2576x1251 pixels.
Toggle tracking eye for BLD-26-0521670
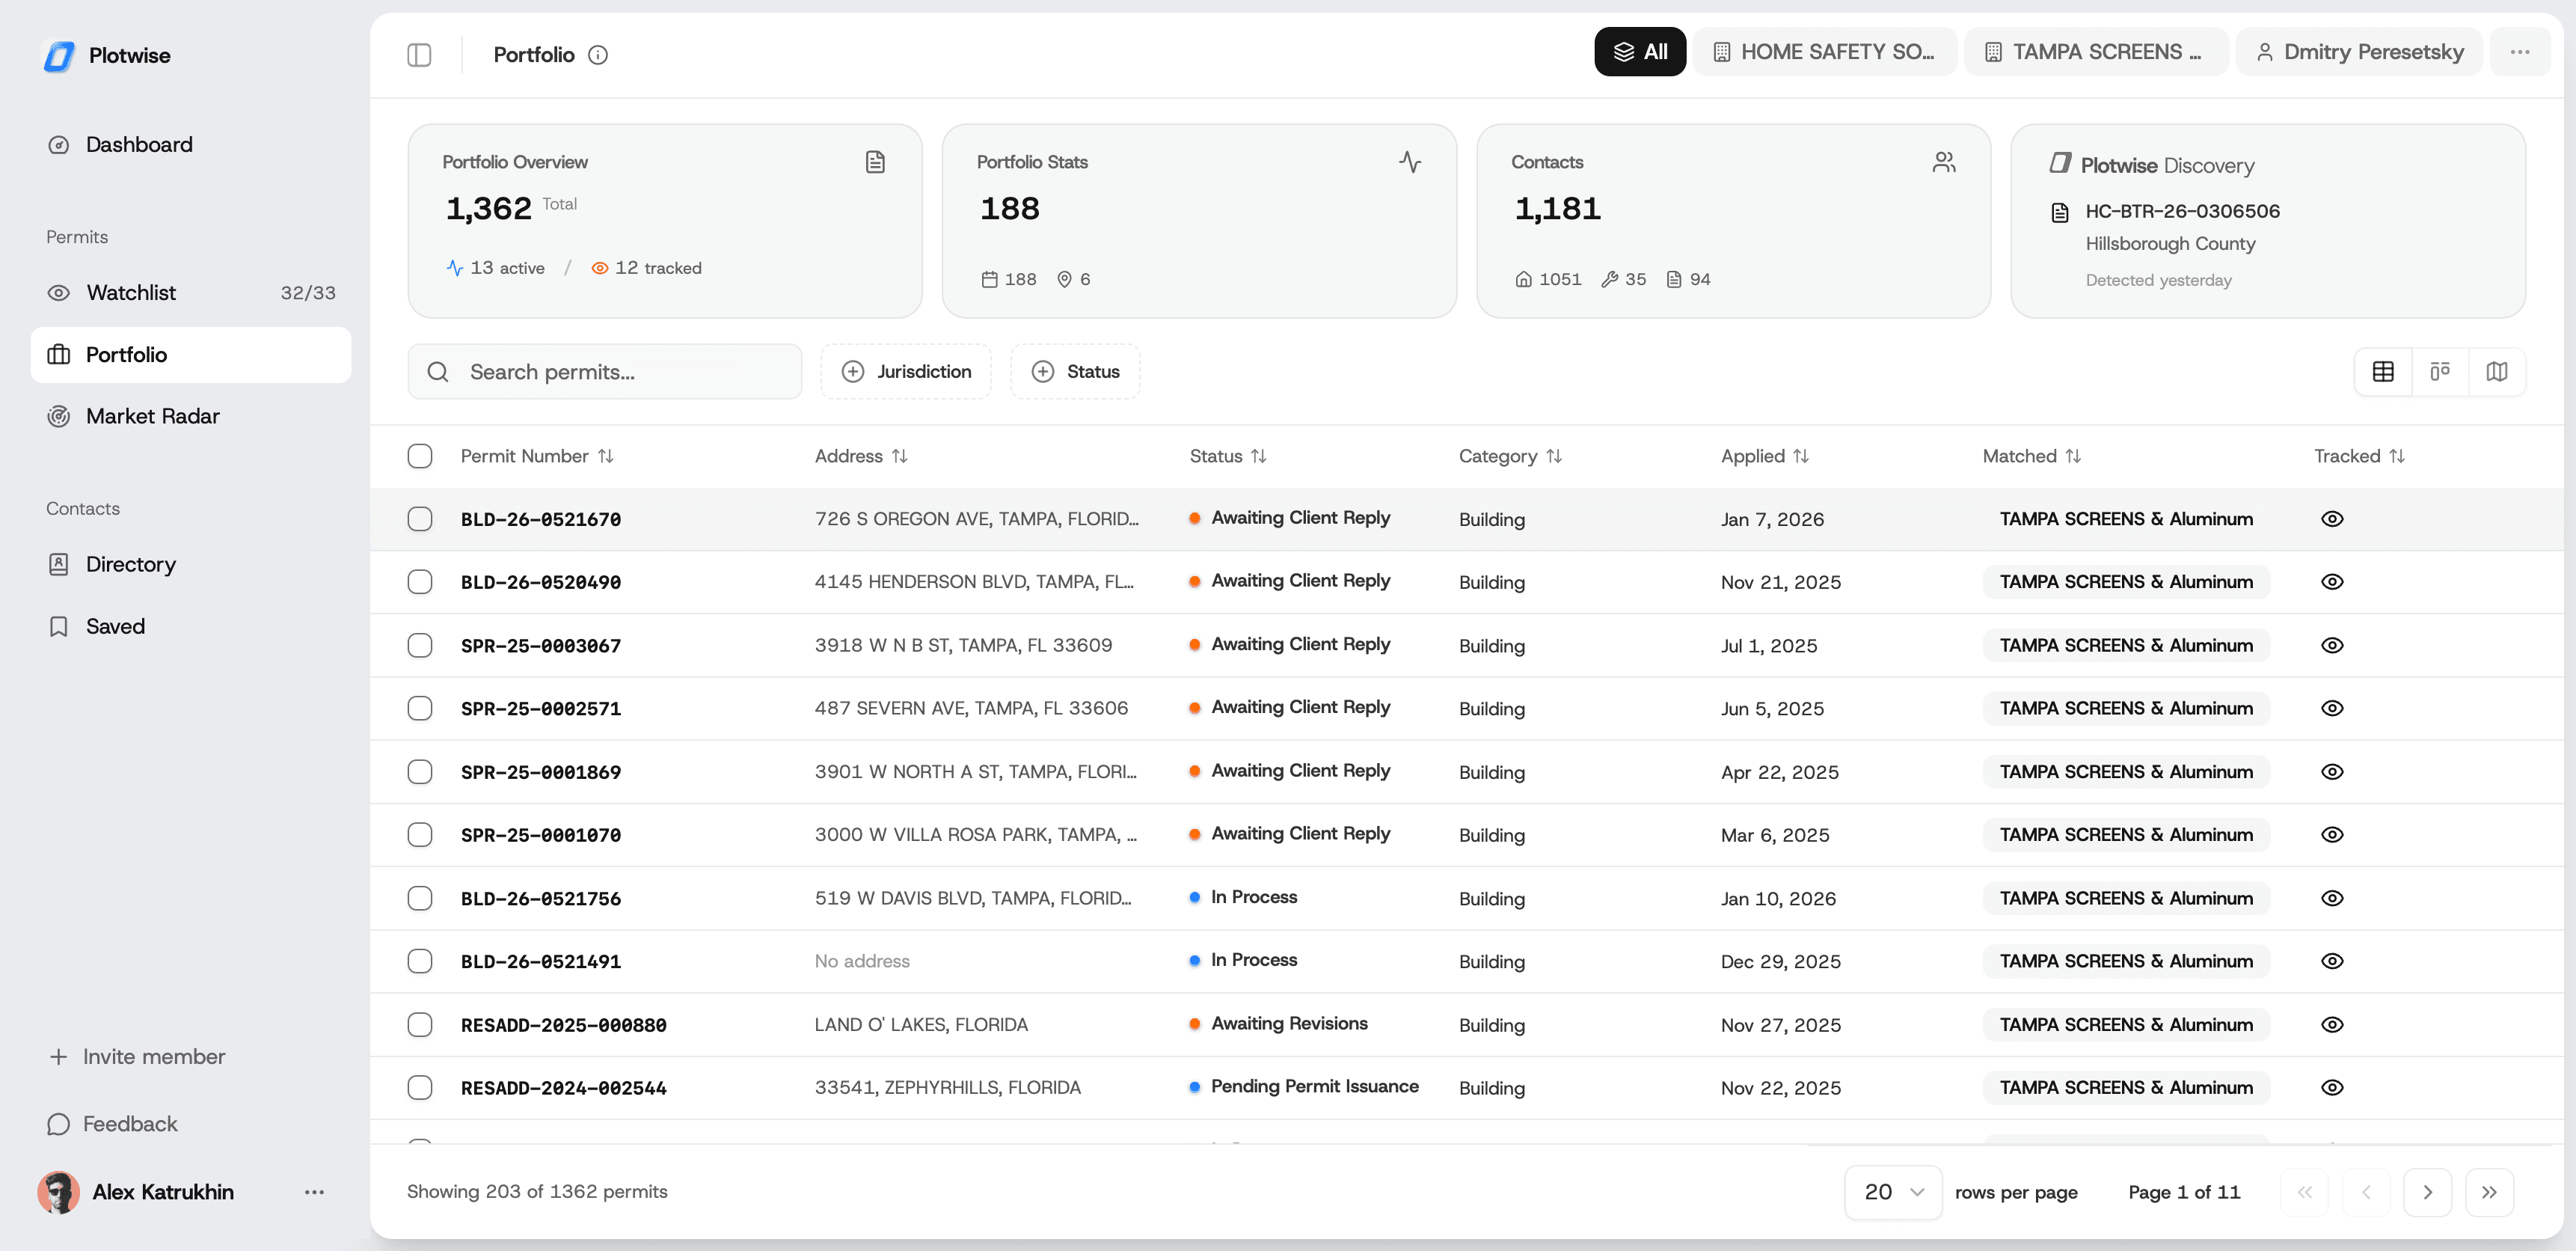click(x=2332, y=518)
